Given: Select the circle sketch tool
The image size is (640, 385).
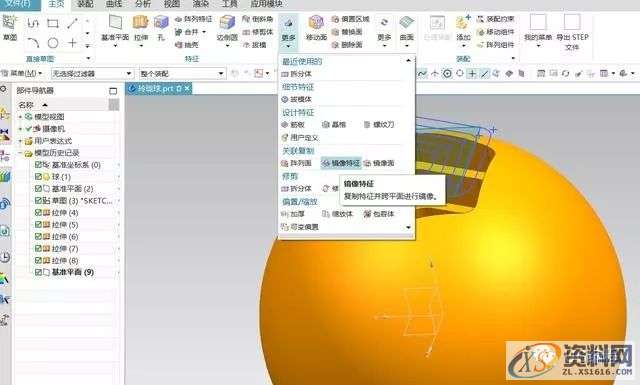Looking at the screenshot, I should 53,42.
